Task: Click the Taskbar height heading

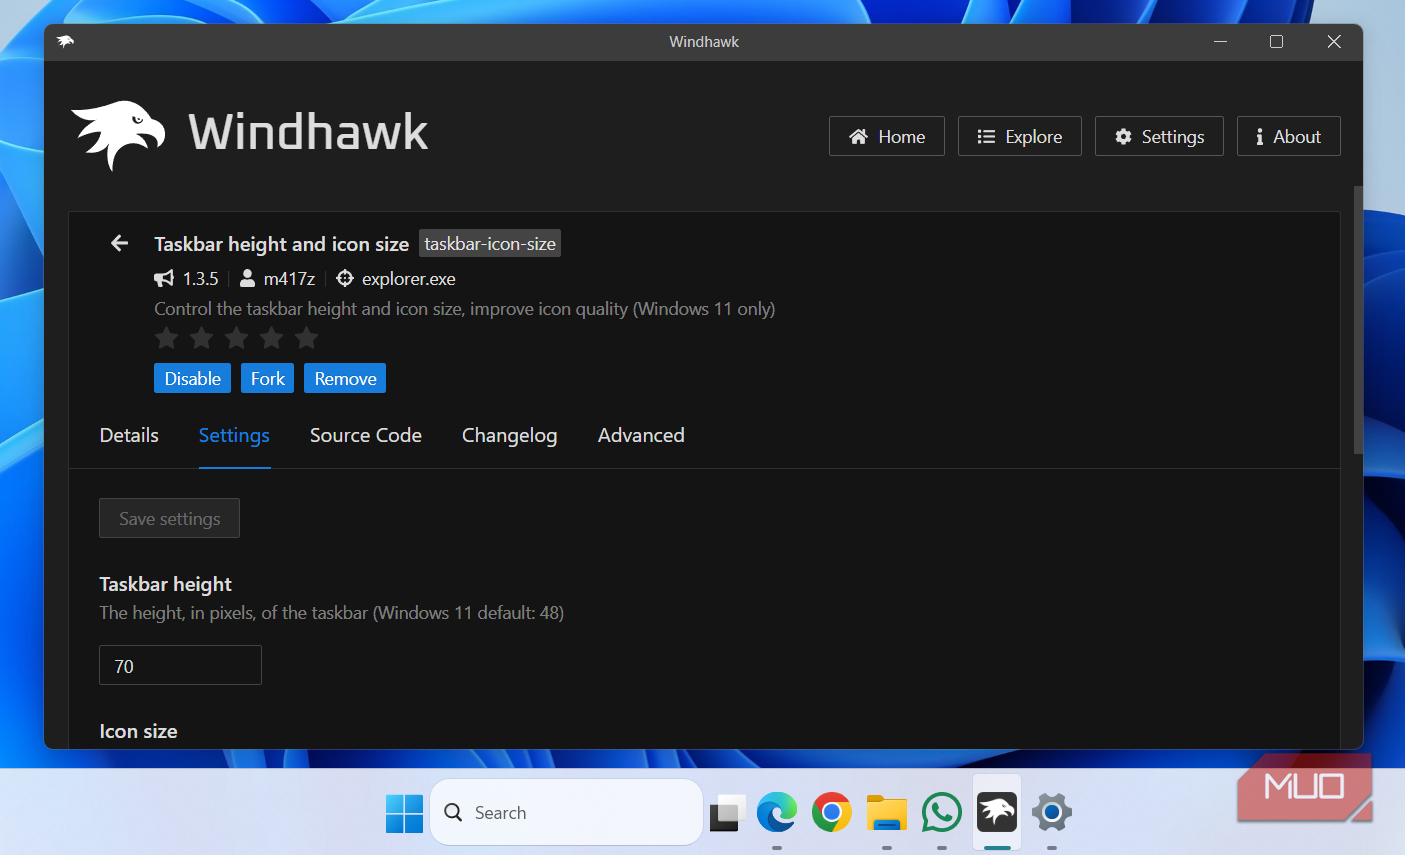Action: click(165, 584)
